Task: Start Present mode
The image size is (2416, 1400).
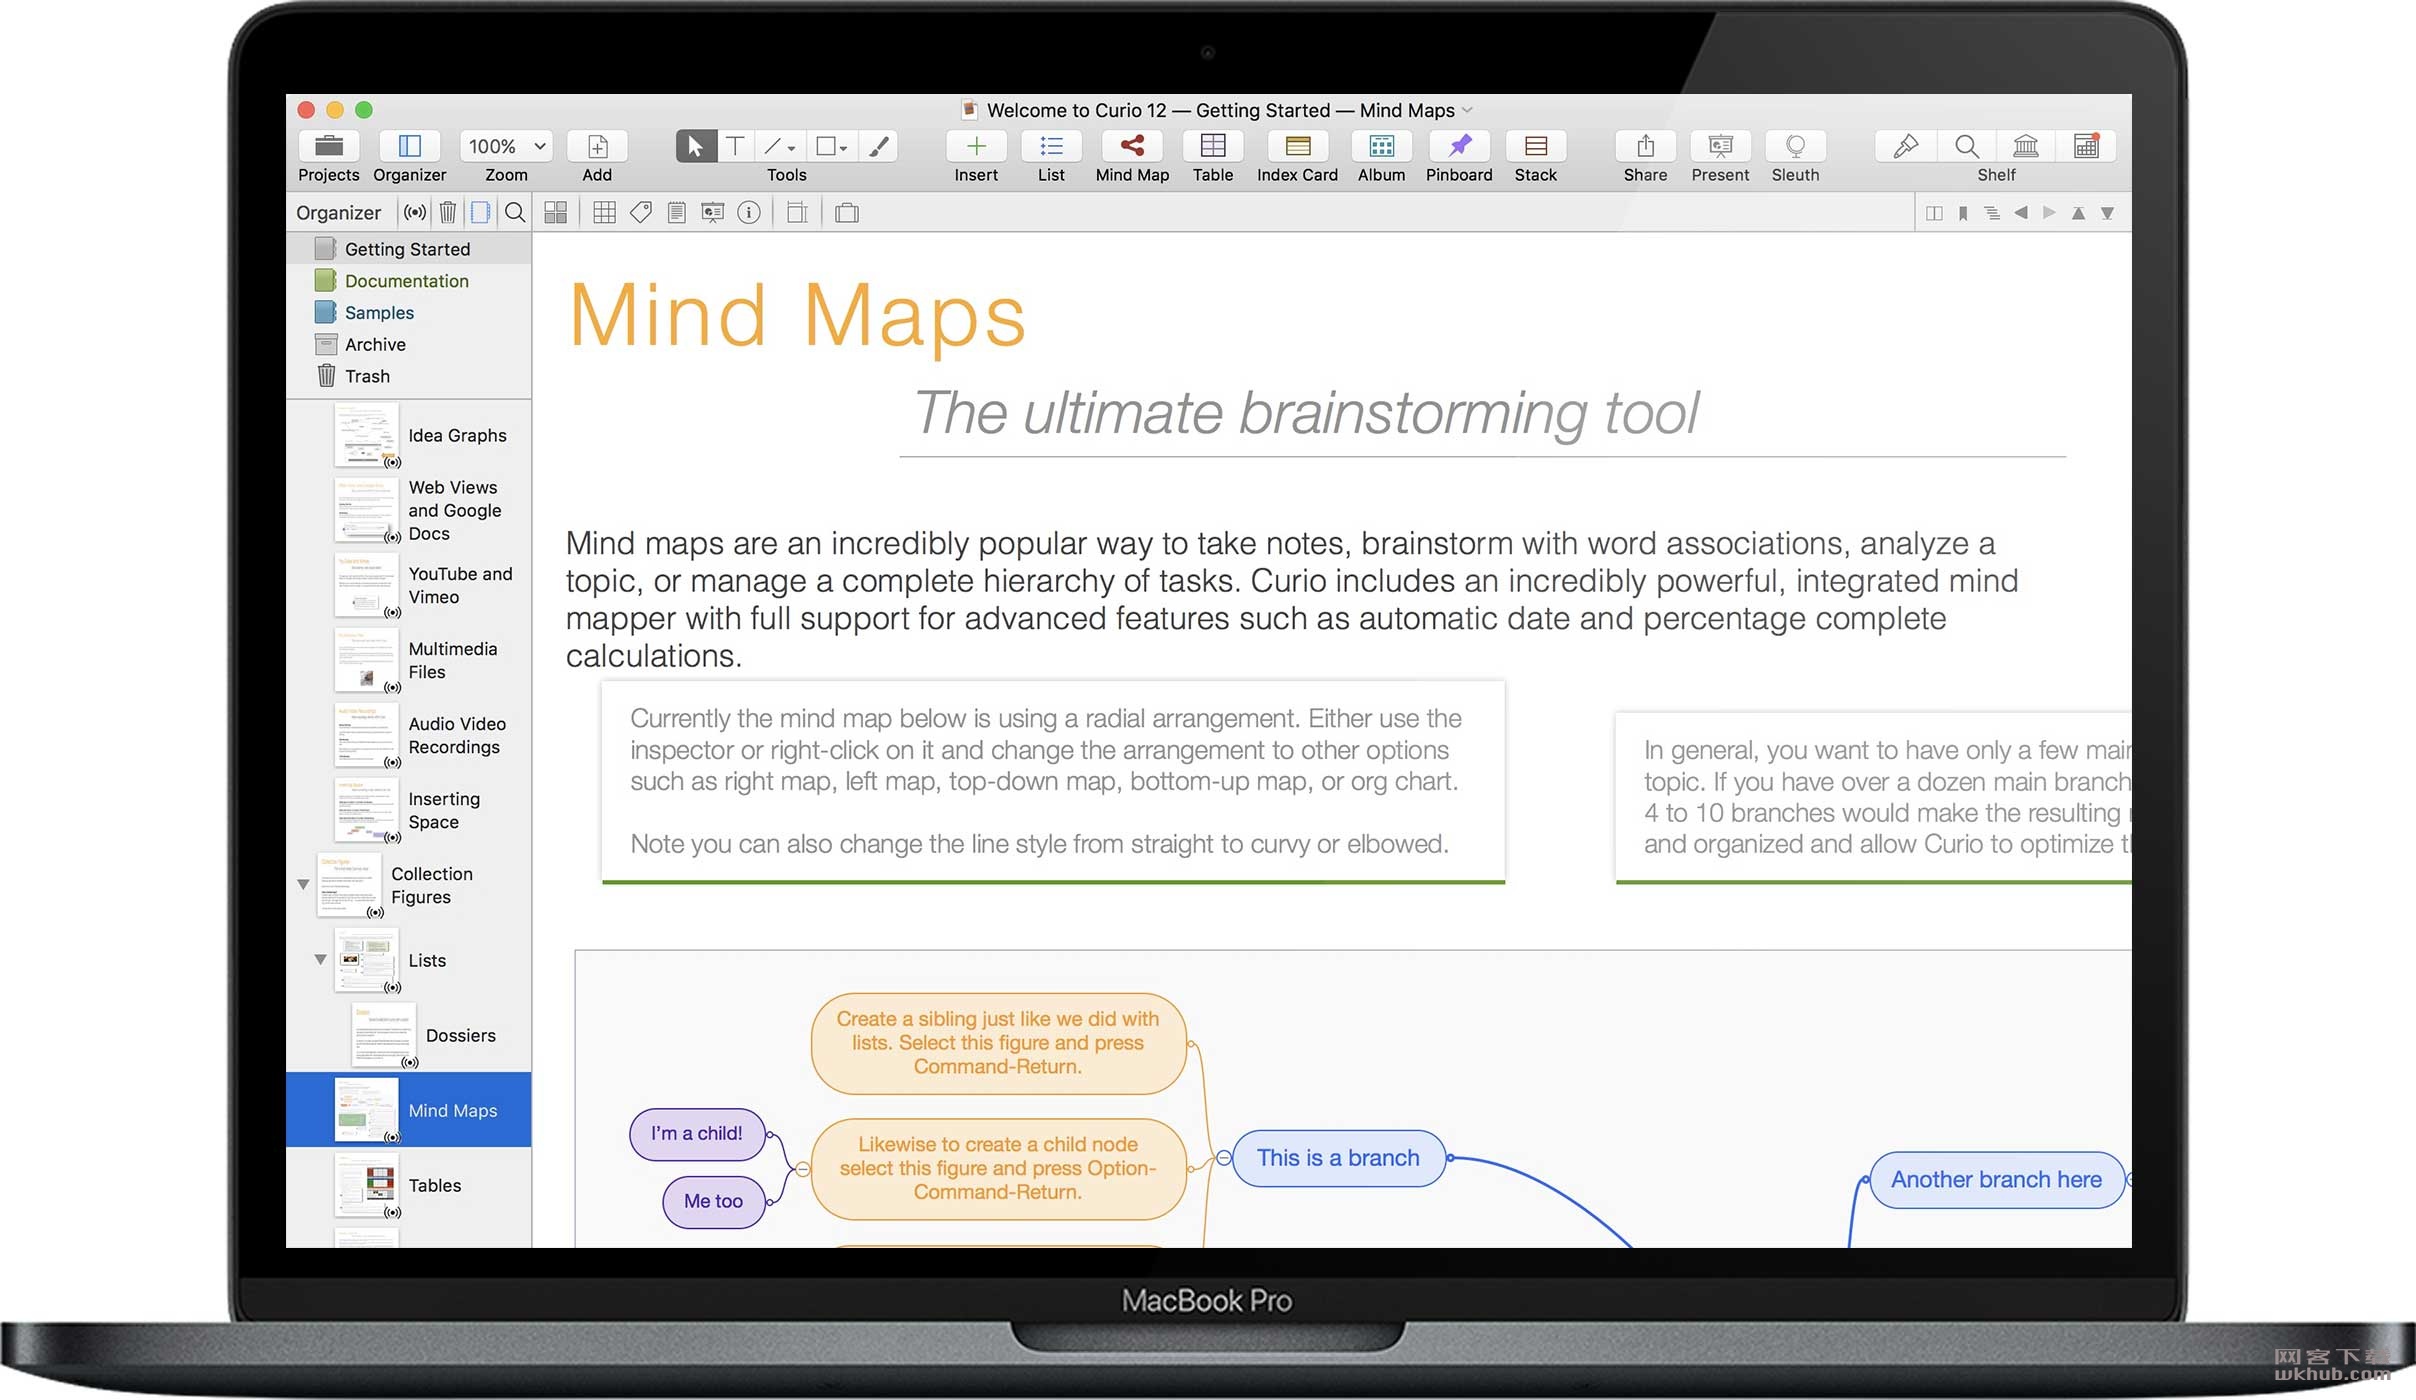Action: coord(1720,146)
